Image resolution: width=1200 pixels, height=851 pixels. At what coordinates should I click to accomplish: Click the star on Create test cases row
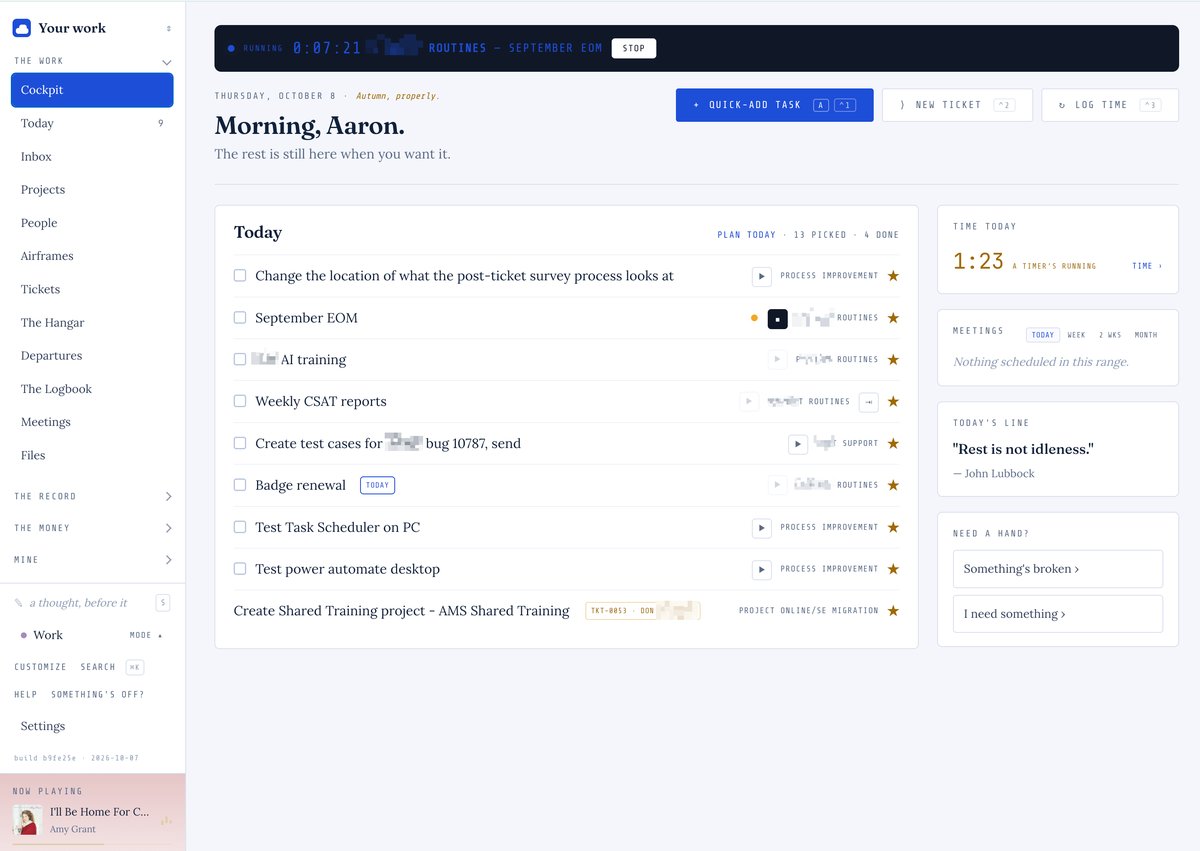coord(893,443)
